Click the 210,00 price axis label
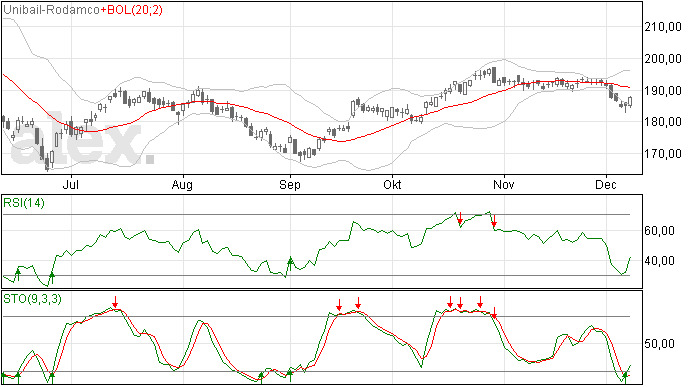The height and width of the screenshot is (387, 690). coord(663,27)
